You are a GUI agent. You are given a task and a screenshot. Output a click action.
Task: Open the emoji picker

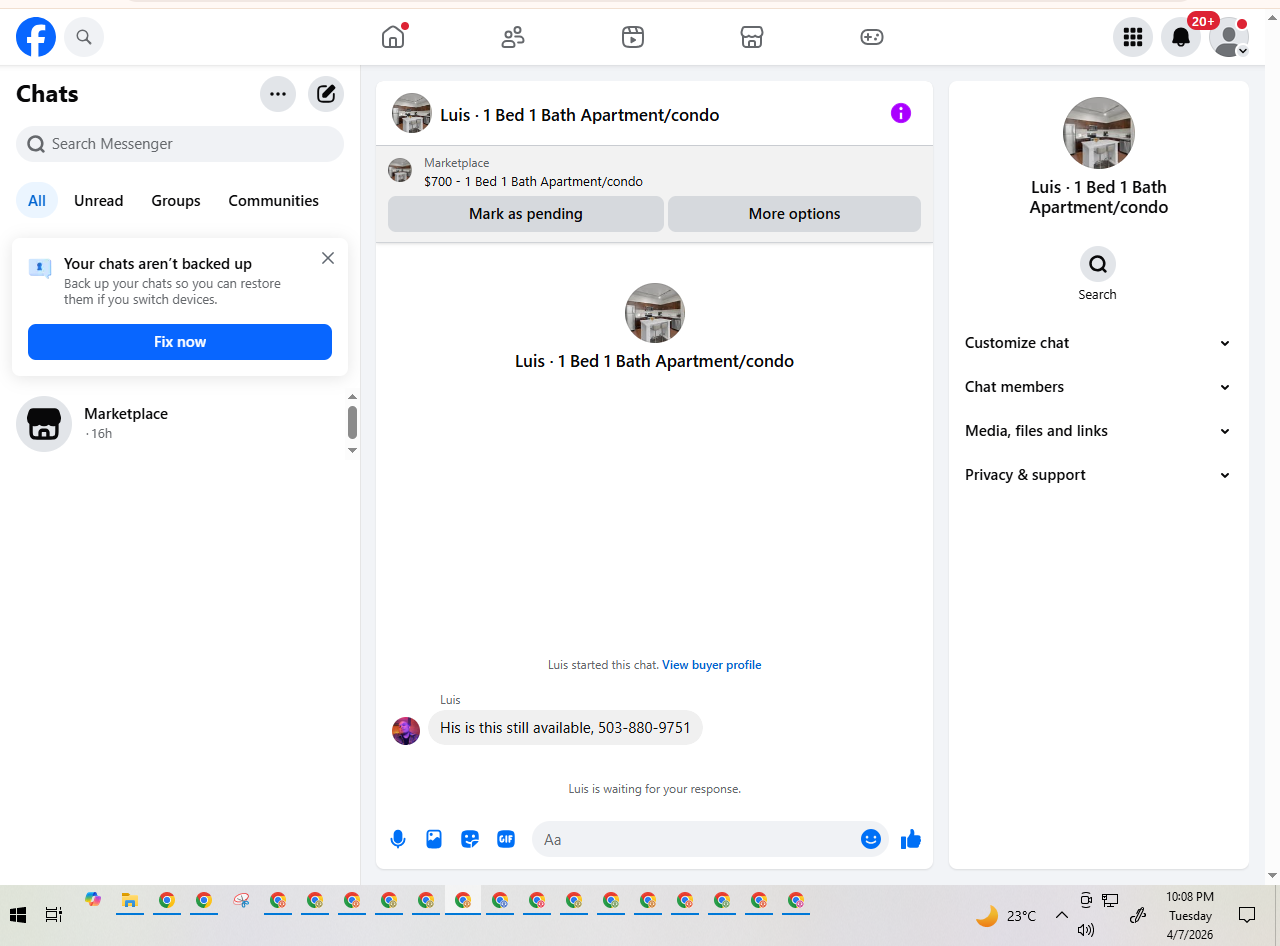tap(871, 839)
